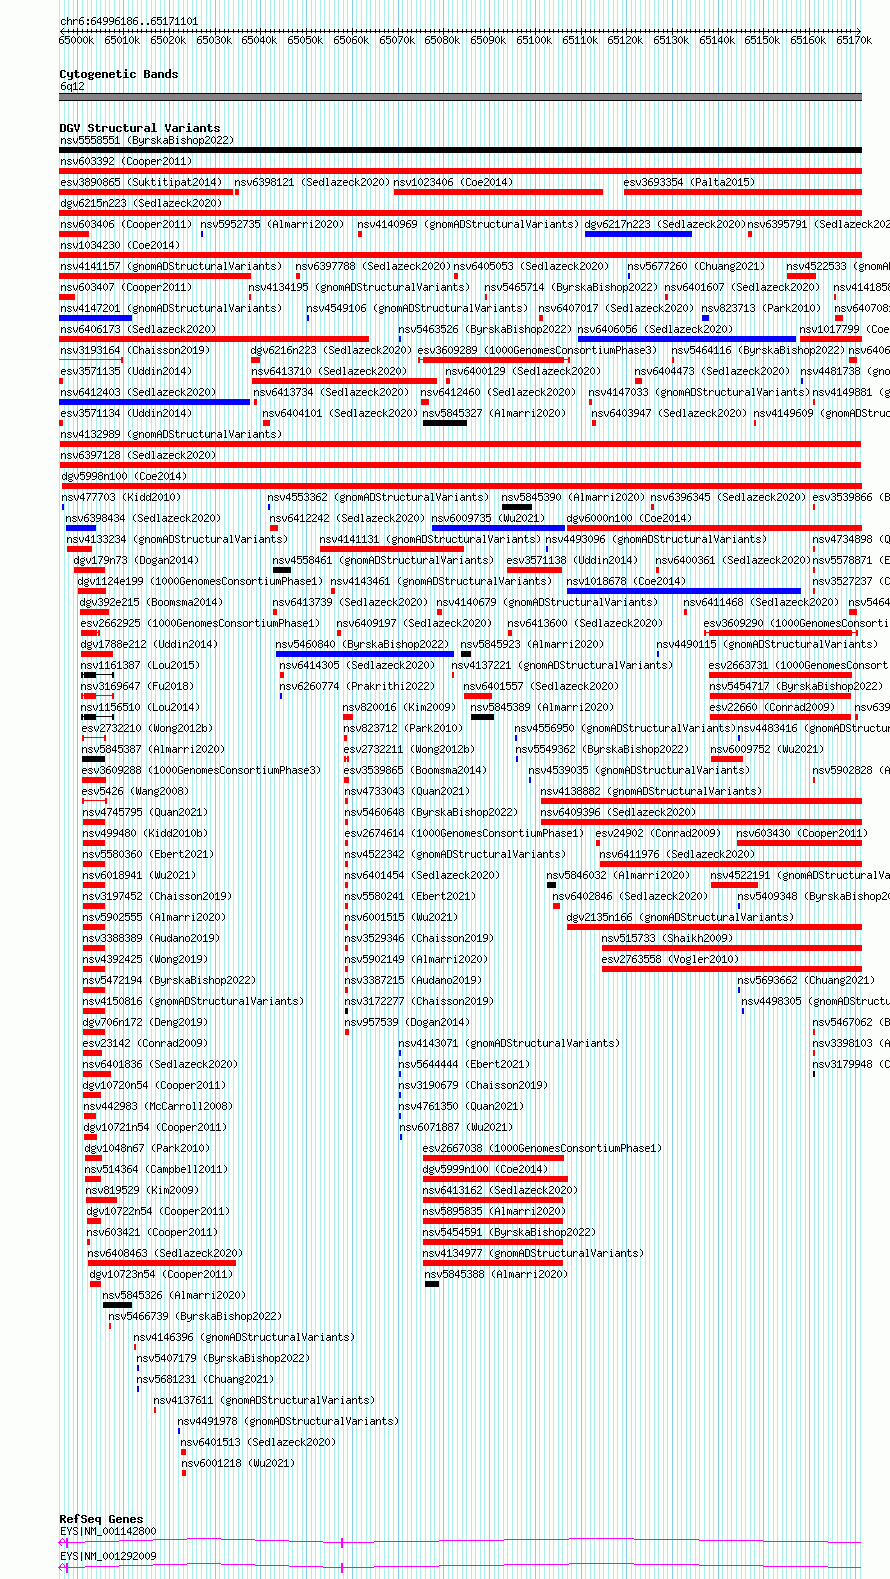The height and width of the screenshot is (1579, 890).
Task: Click nsv957539 (Dogan2014) label
Action: pyautogui.click(x=407, y=1022)
